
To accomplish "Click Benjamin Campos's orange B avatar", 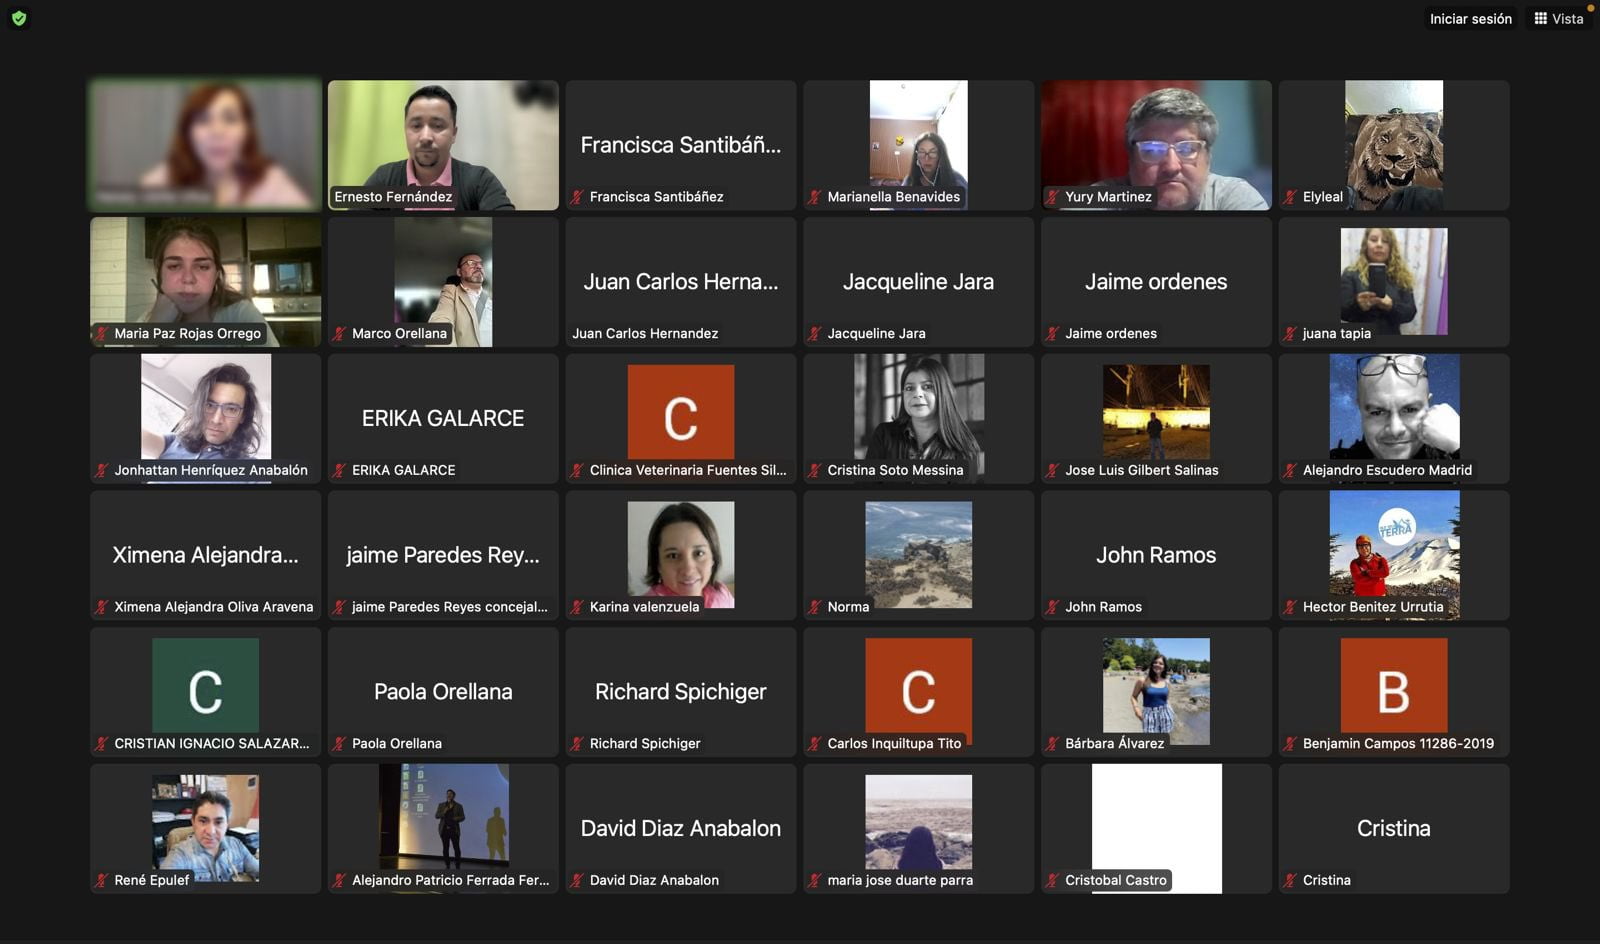I will 1393,685.
